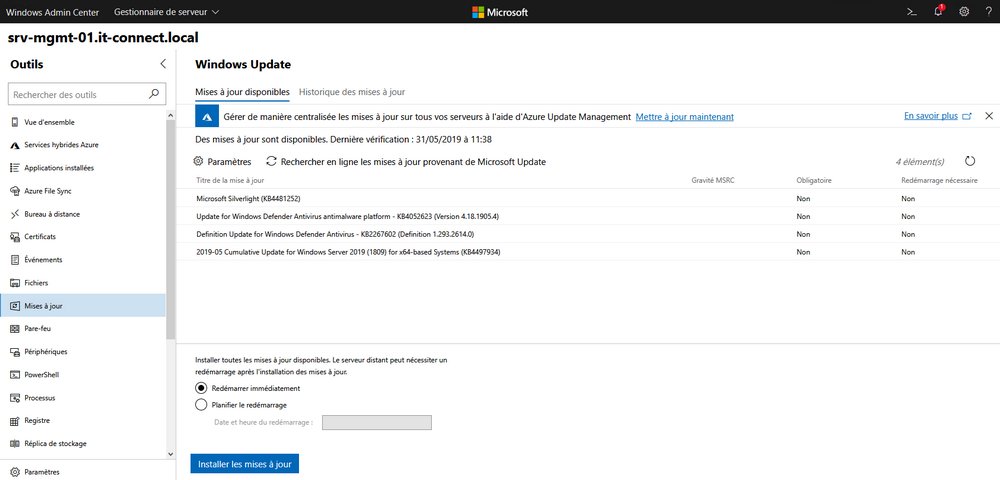Click the help question mark icon
Viewport: 1000px width, 480px height.
(987, 12)
